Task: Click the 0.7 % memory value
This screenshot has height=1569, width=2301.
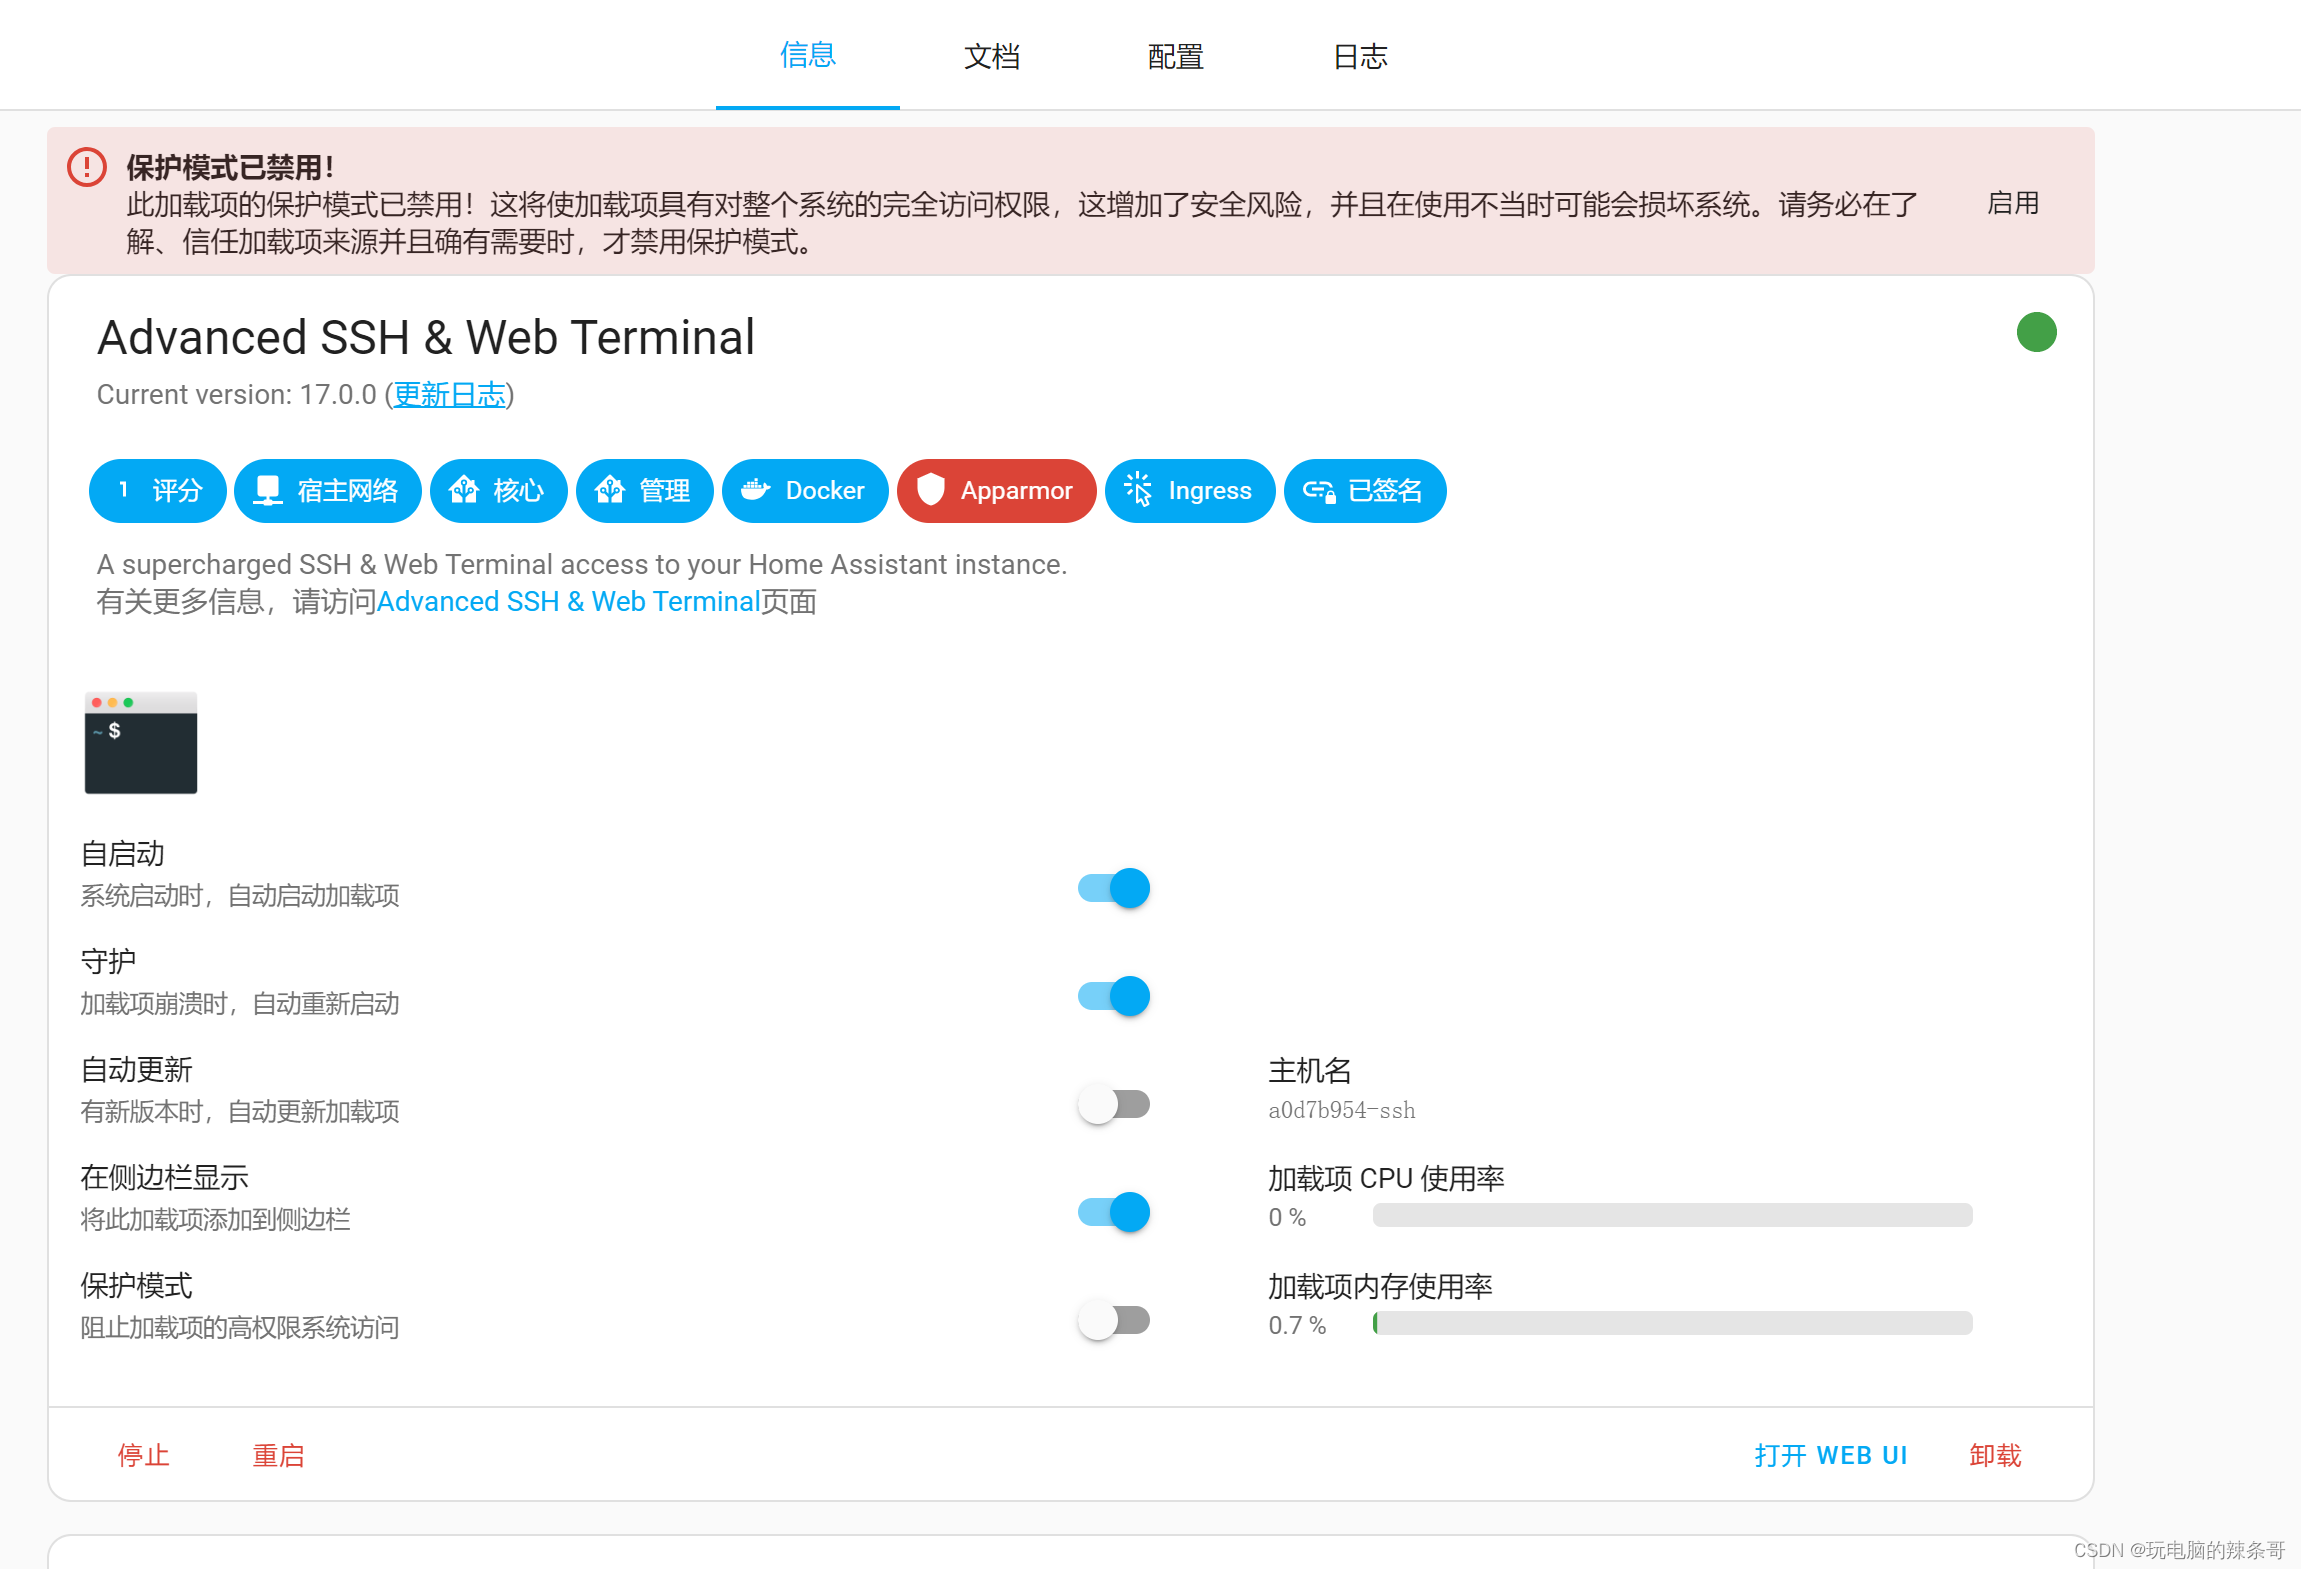Action: (x=1297, y=1325)
